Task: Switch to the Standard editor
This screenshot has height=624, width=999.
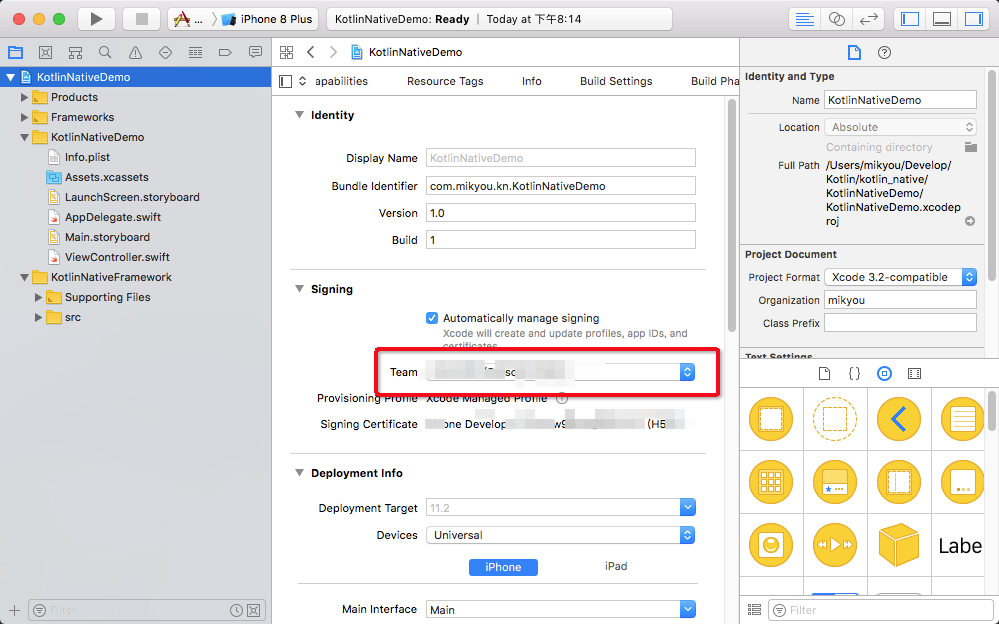Action: 805,19
